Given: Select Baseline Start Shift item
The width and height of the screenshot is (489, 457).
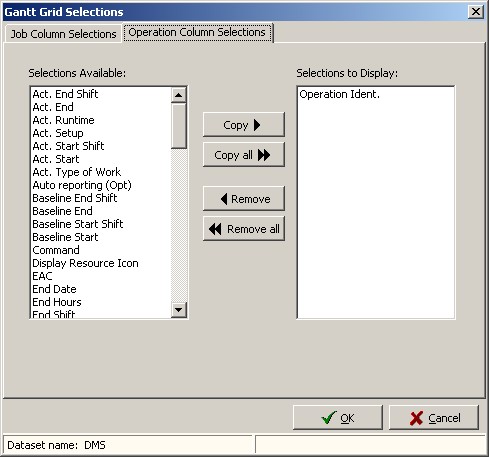Looking at the screenshot, I should point(78,224).
